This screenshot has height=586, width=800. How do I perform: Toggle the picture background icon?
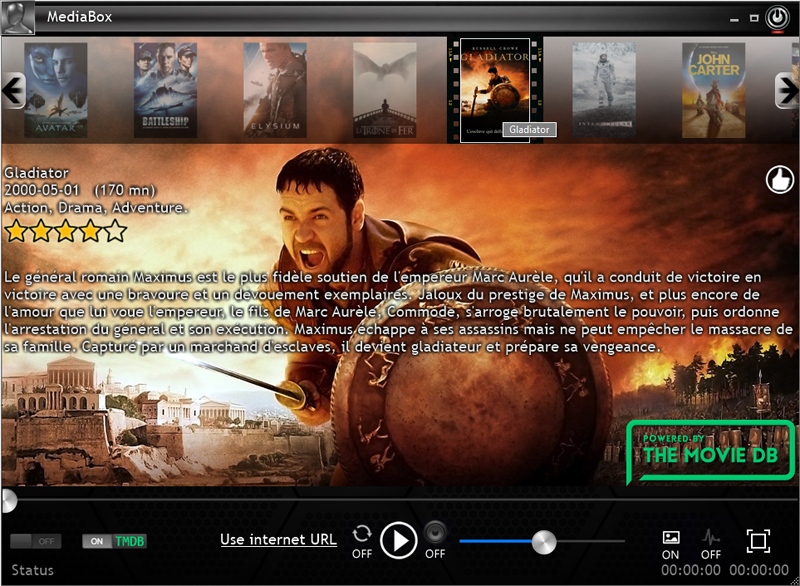pyautogui.click(x=670, y=537)
